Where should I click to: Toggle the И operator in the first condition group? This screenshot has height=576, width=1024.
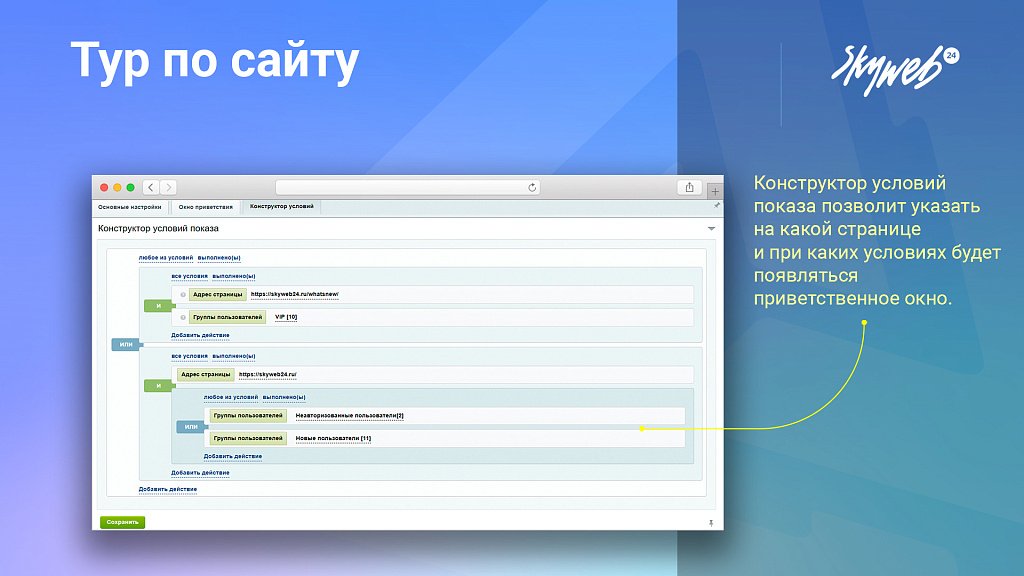pos(159,305)
